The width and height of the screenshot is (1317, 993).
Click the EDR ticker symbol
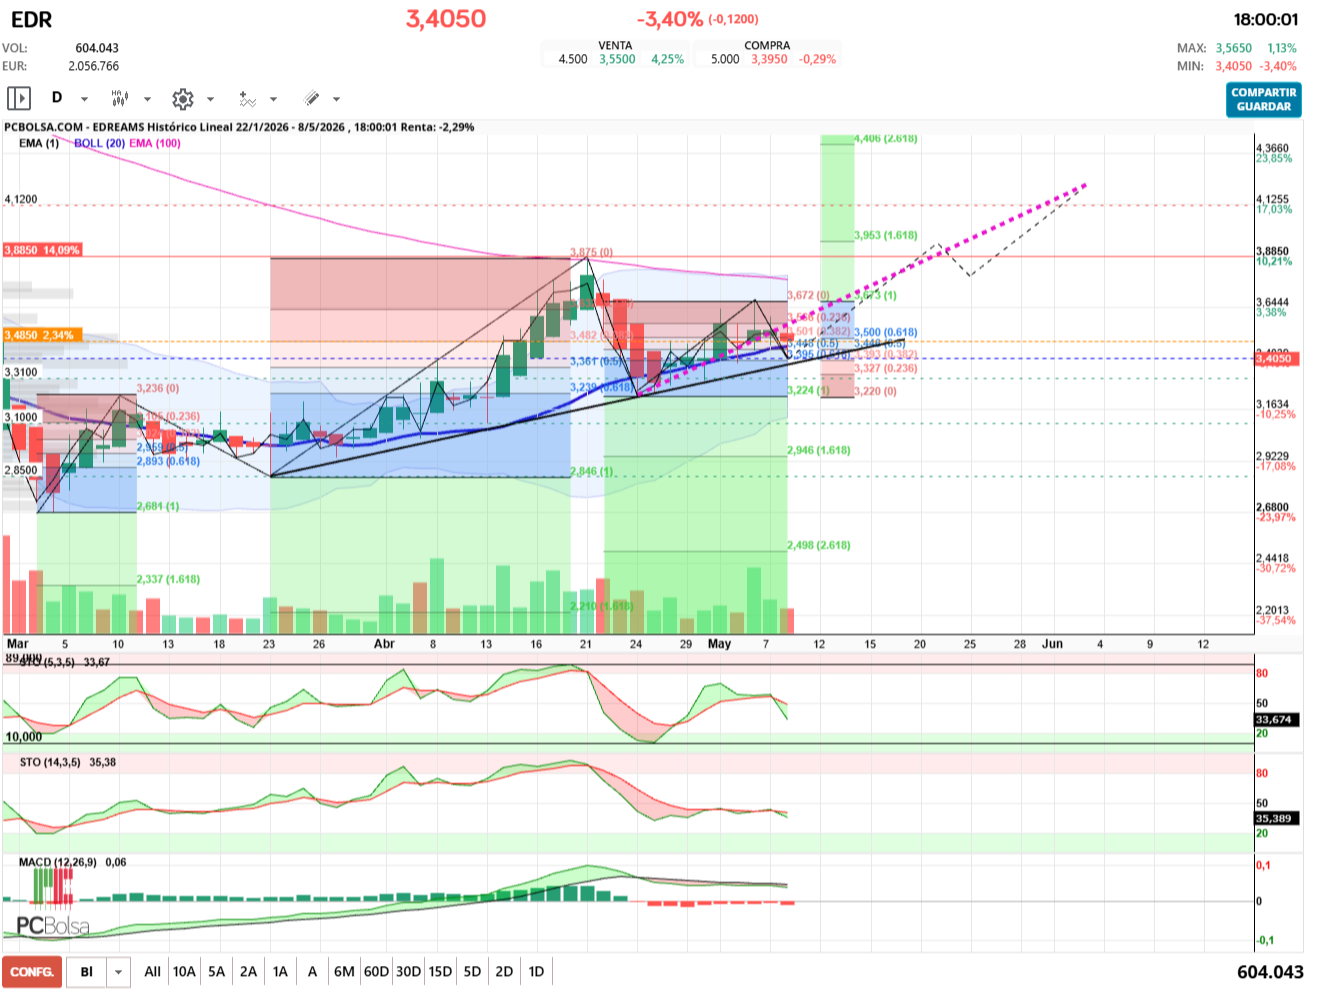[x=31, y=19]
